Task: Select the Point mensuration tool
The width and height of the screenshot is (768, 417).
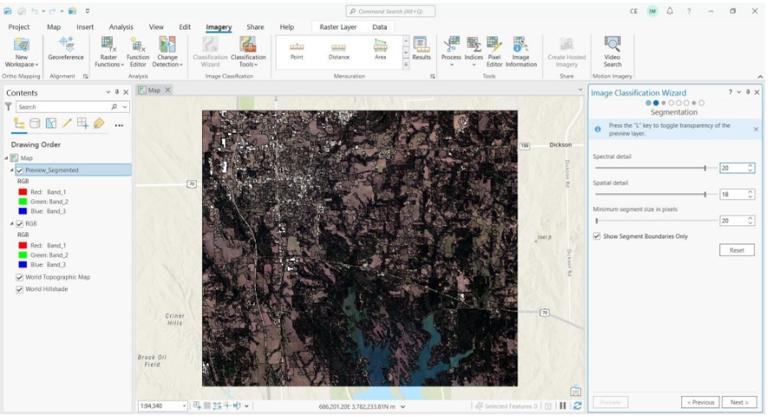Action: (x=297, y=50)
